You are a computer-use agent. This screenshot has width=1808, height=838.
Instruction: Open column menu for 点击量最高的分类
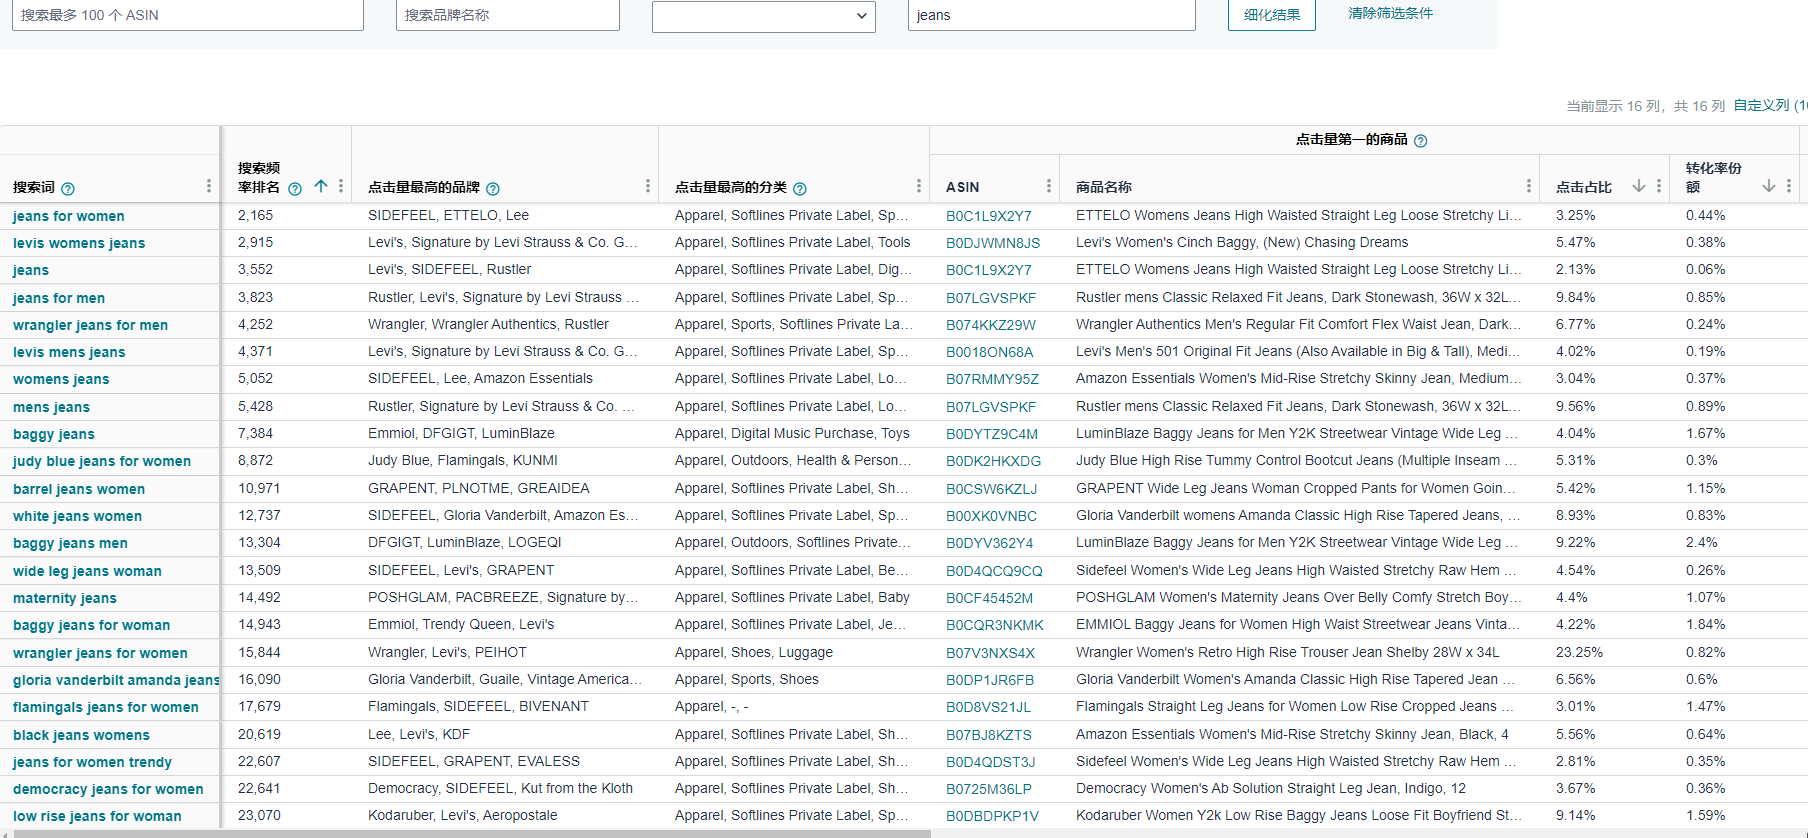pyautogui.click(x=919, y=186)
